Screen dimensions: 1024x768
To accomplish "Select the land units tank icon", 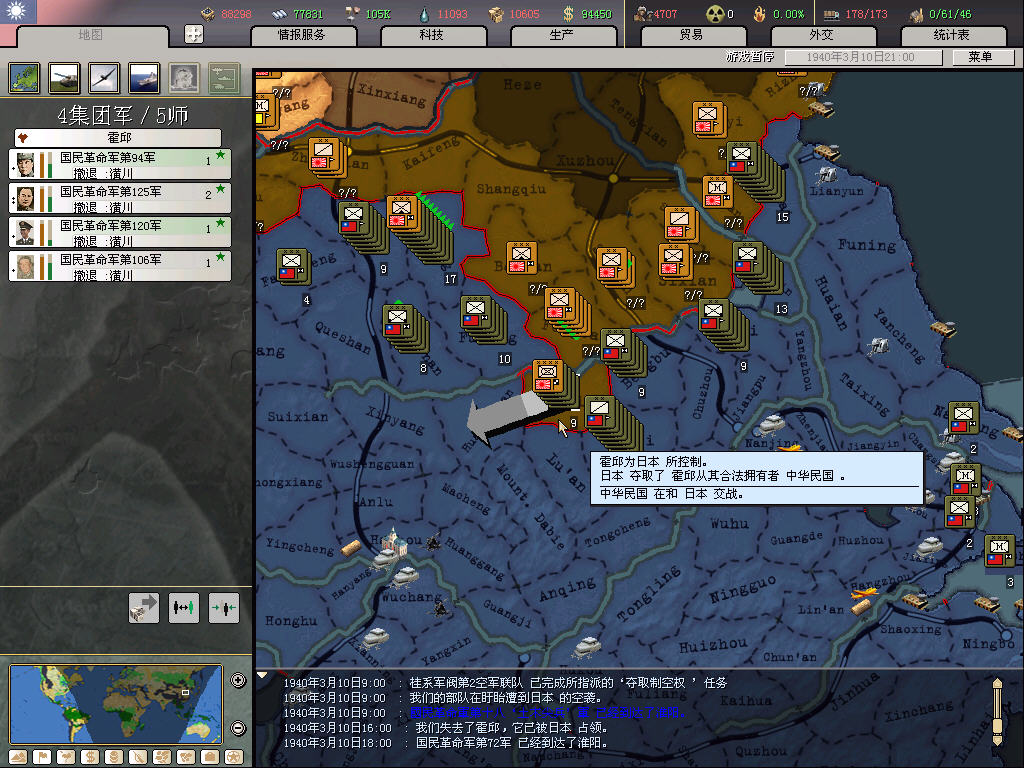I will pos(64,78).
